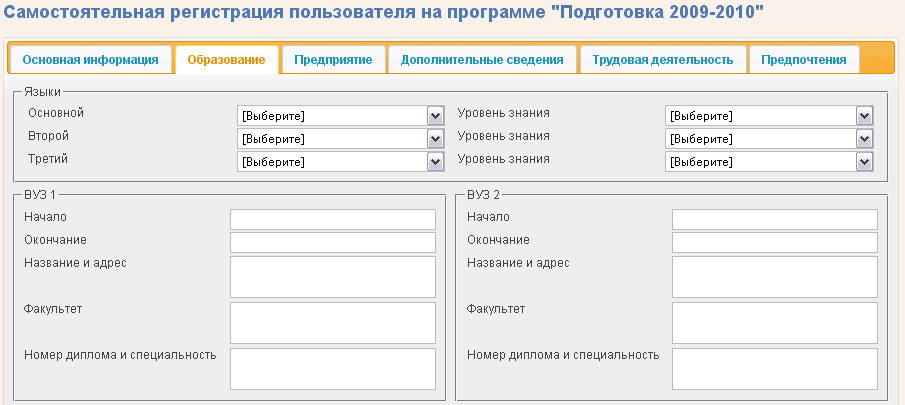905x405 pixels.
Task: Click the ВУЗ 2 Окончание field
Action: click(x=775, y=243)
